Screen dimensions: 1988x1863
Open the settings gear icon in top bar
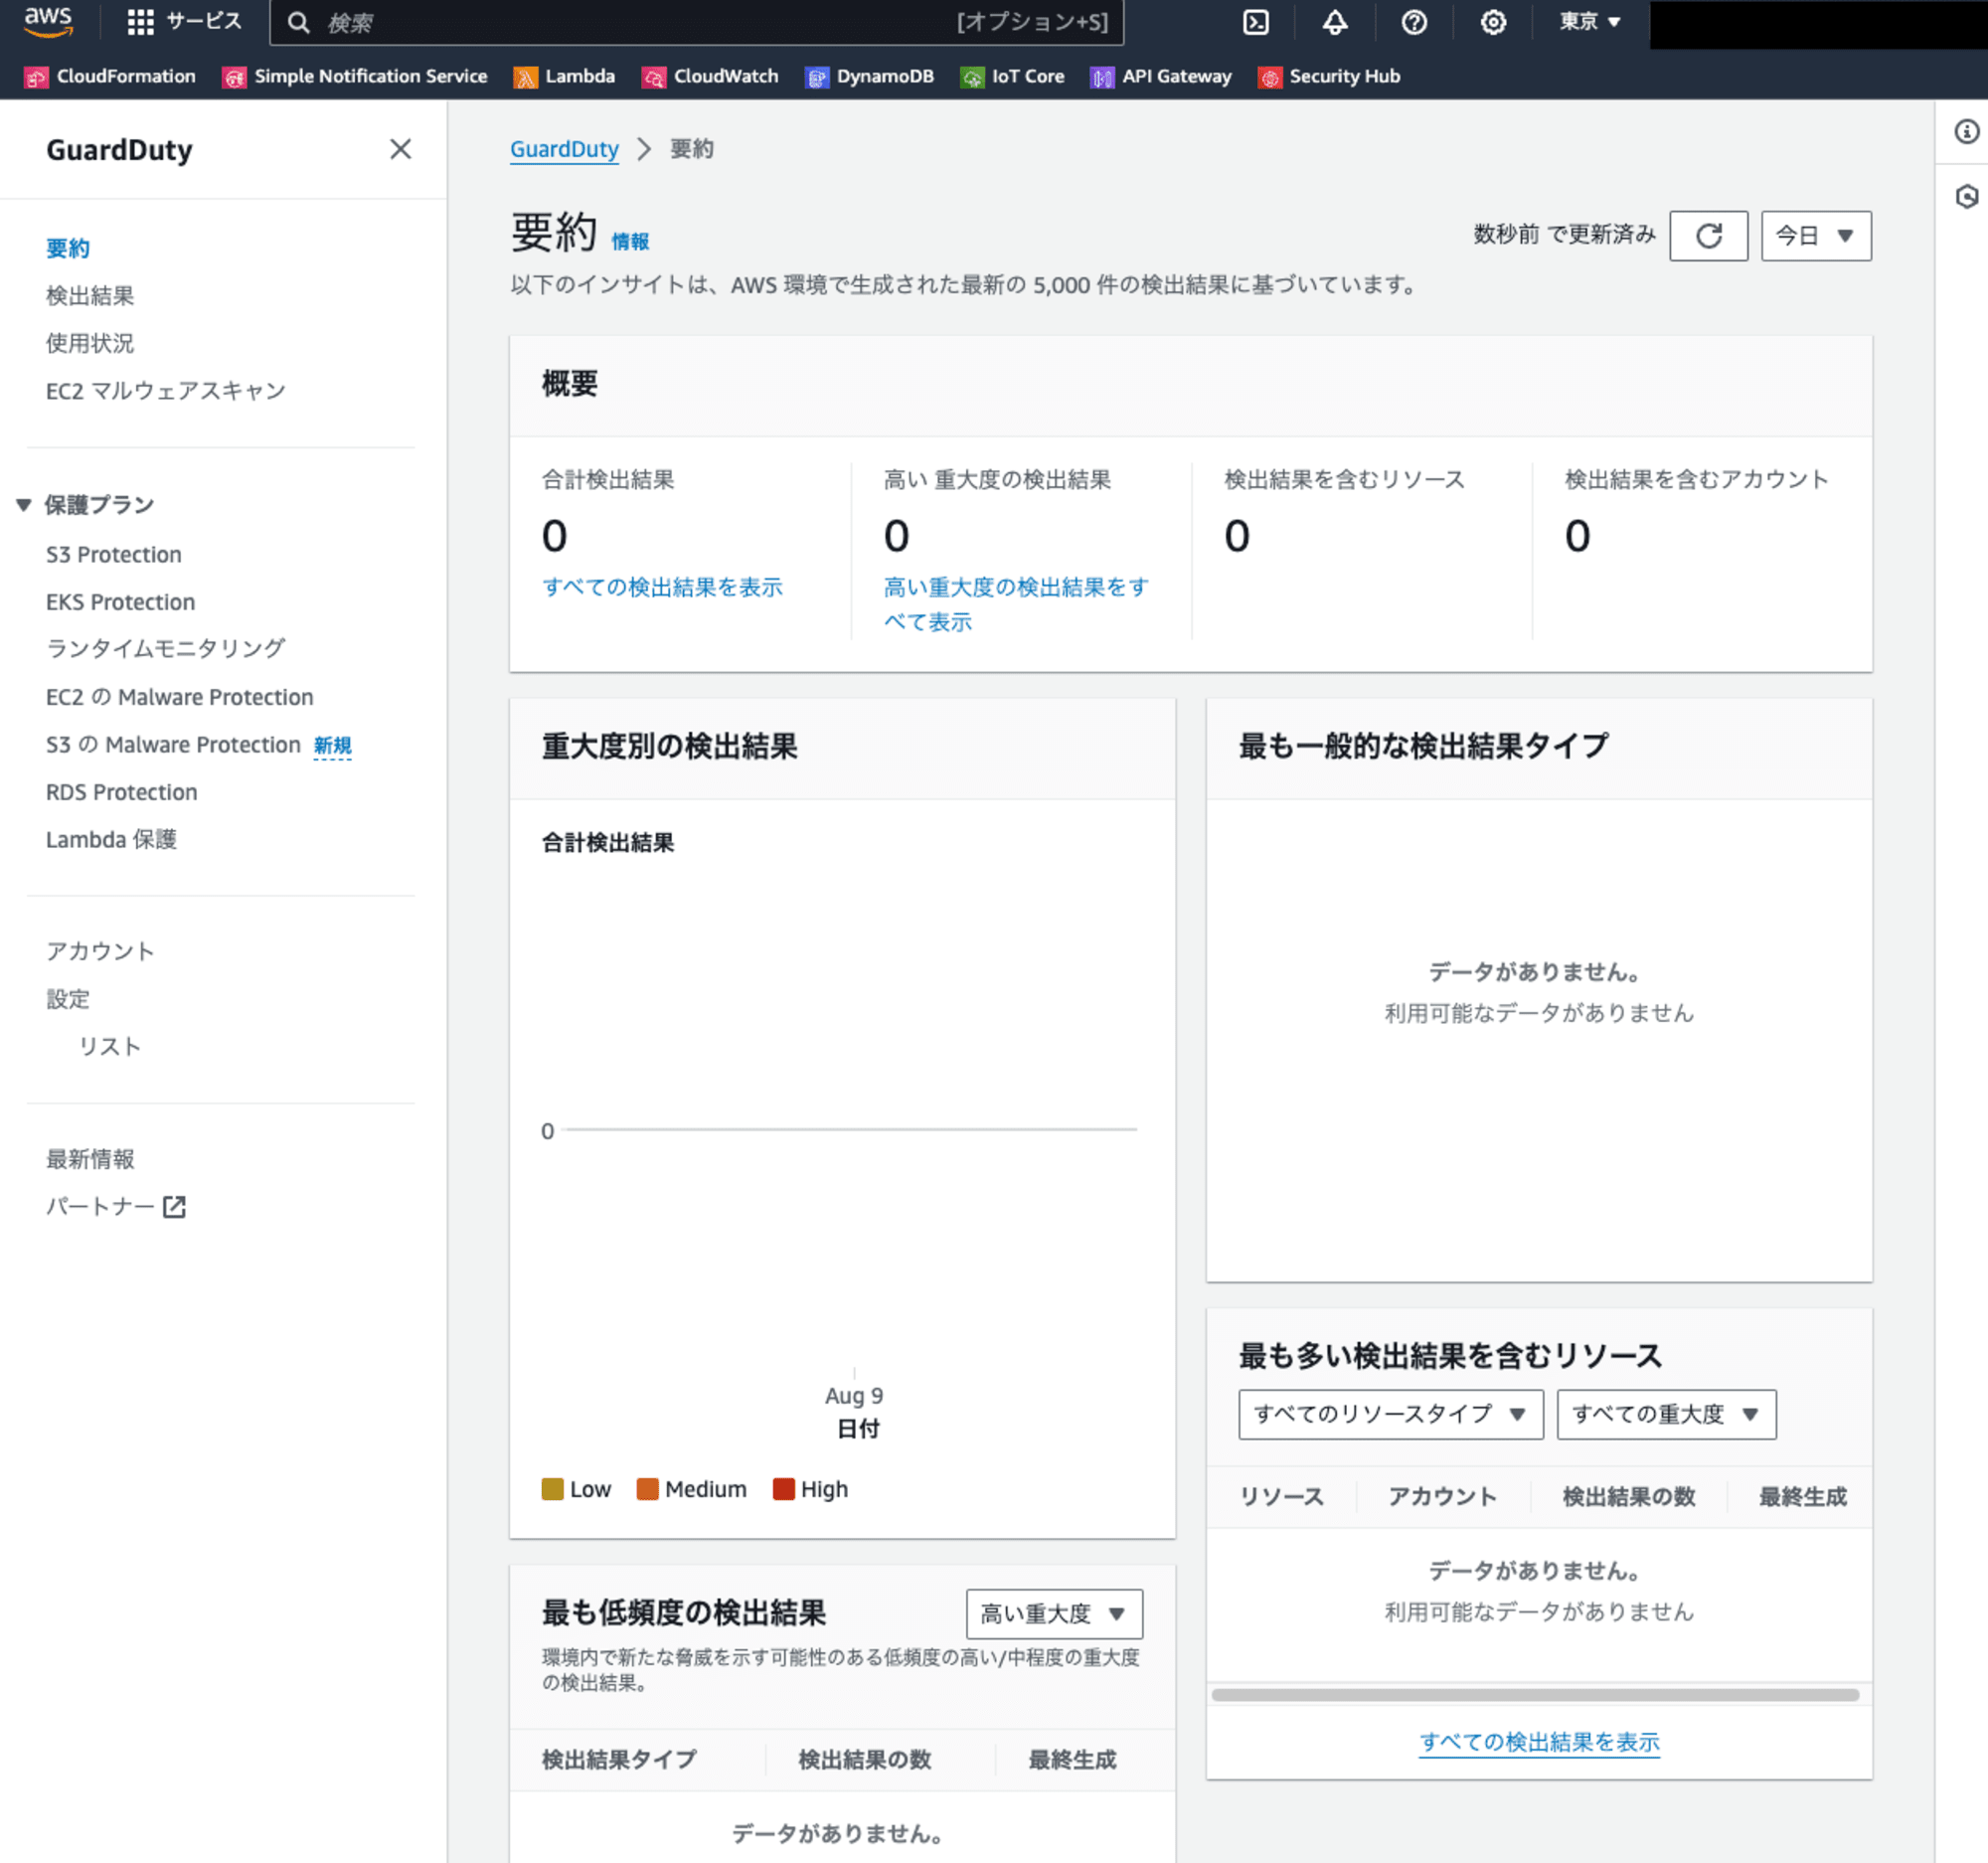[1492, 22]
